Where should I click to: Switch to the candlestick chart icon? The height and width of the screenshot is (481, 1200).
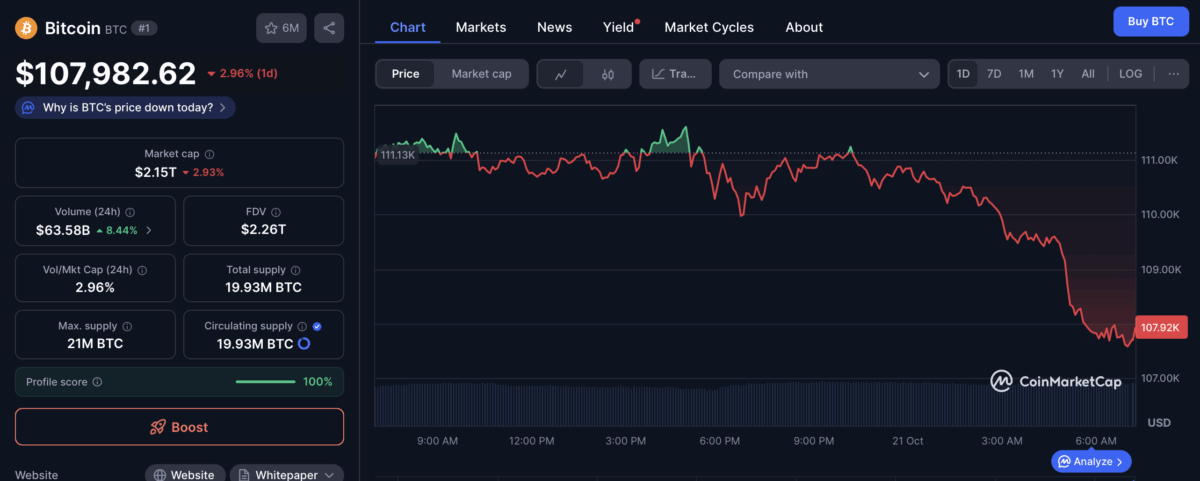[x=607, y=74]
